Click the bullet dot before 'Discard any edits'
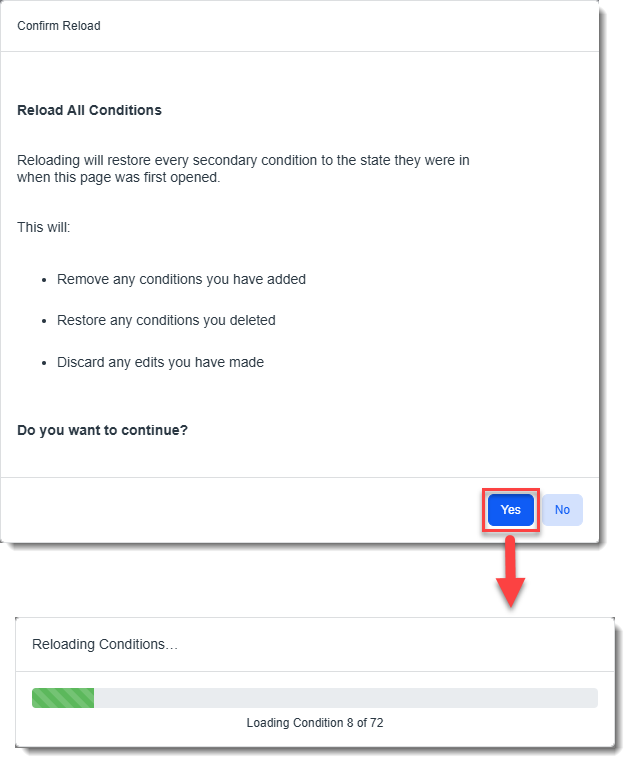The image size is (630, 763). [x=45, y=363]
